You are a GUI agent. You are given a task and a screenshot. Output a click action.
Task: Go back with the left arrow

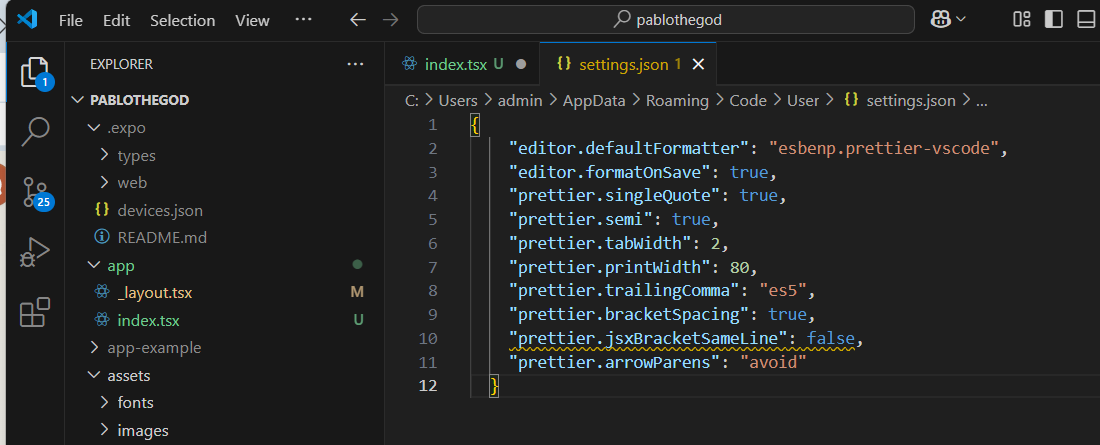click(358, 20)
